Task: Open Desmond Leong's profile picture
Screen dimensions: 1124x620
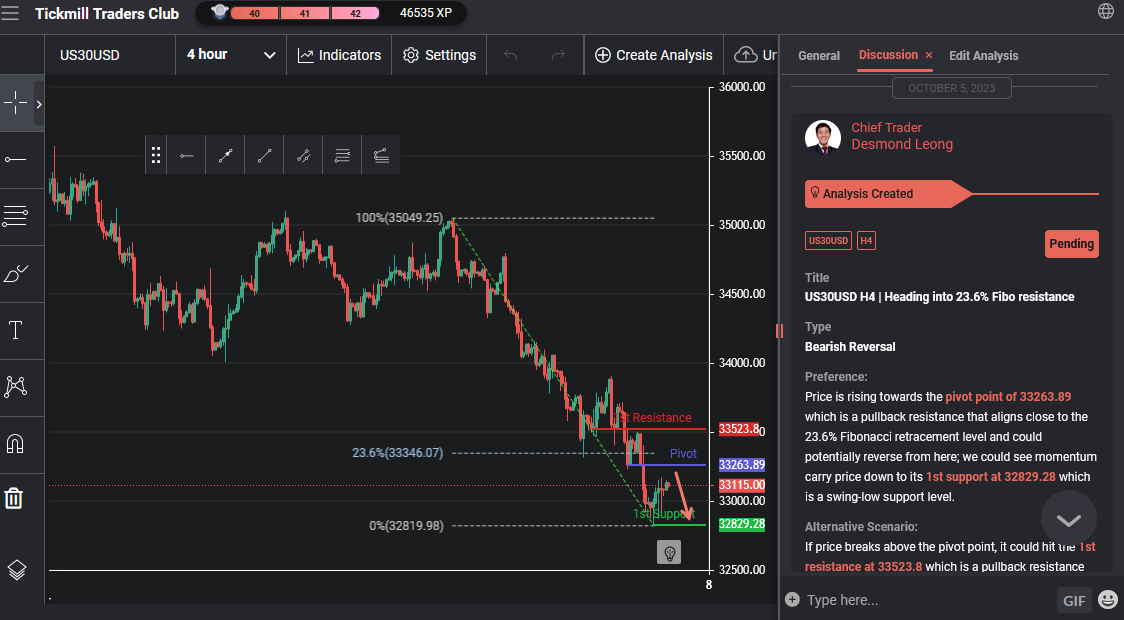Action: tap(823, 137)
